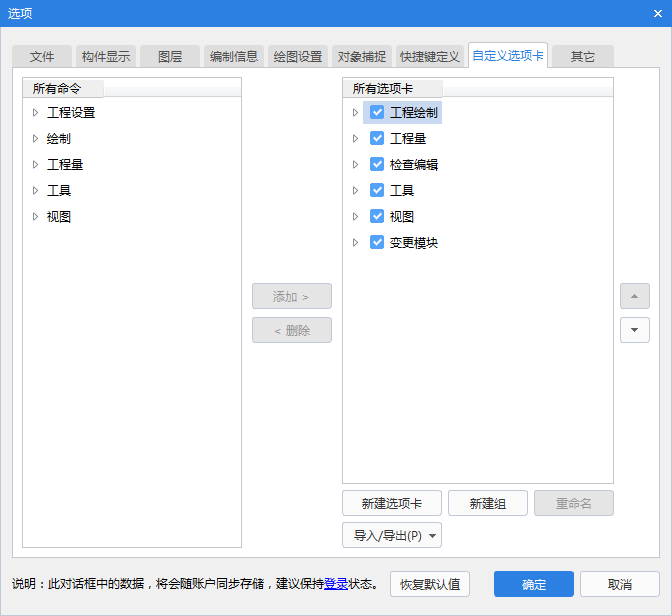
Task: Expand 工程设置 in the commands list
Action: (x=35, y=113)
